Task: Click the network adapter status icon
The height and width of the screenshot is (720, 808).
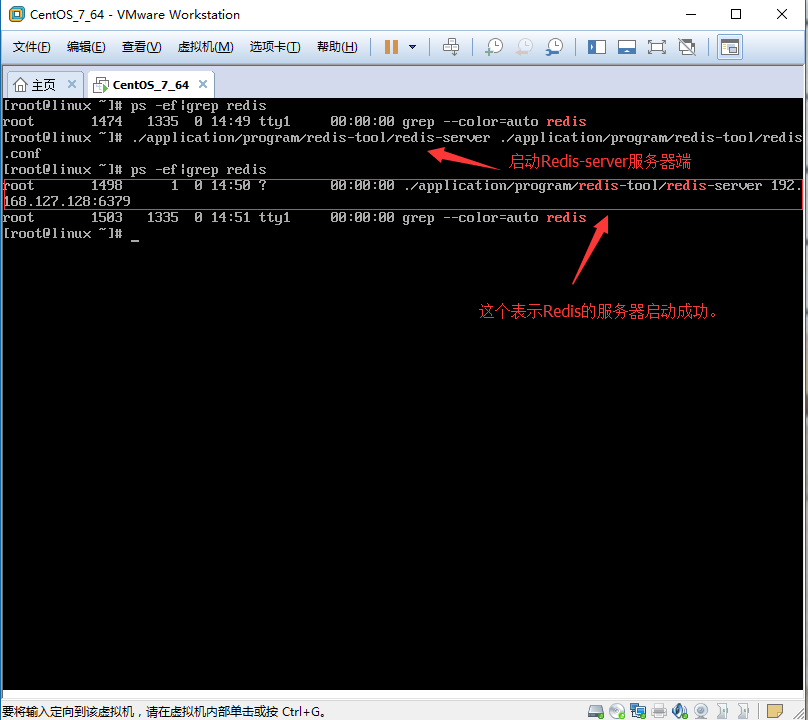Action: [638, 711]
